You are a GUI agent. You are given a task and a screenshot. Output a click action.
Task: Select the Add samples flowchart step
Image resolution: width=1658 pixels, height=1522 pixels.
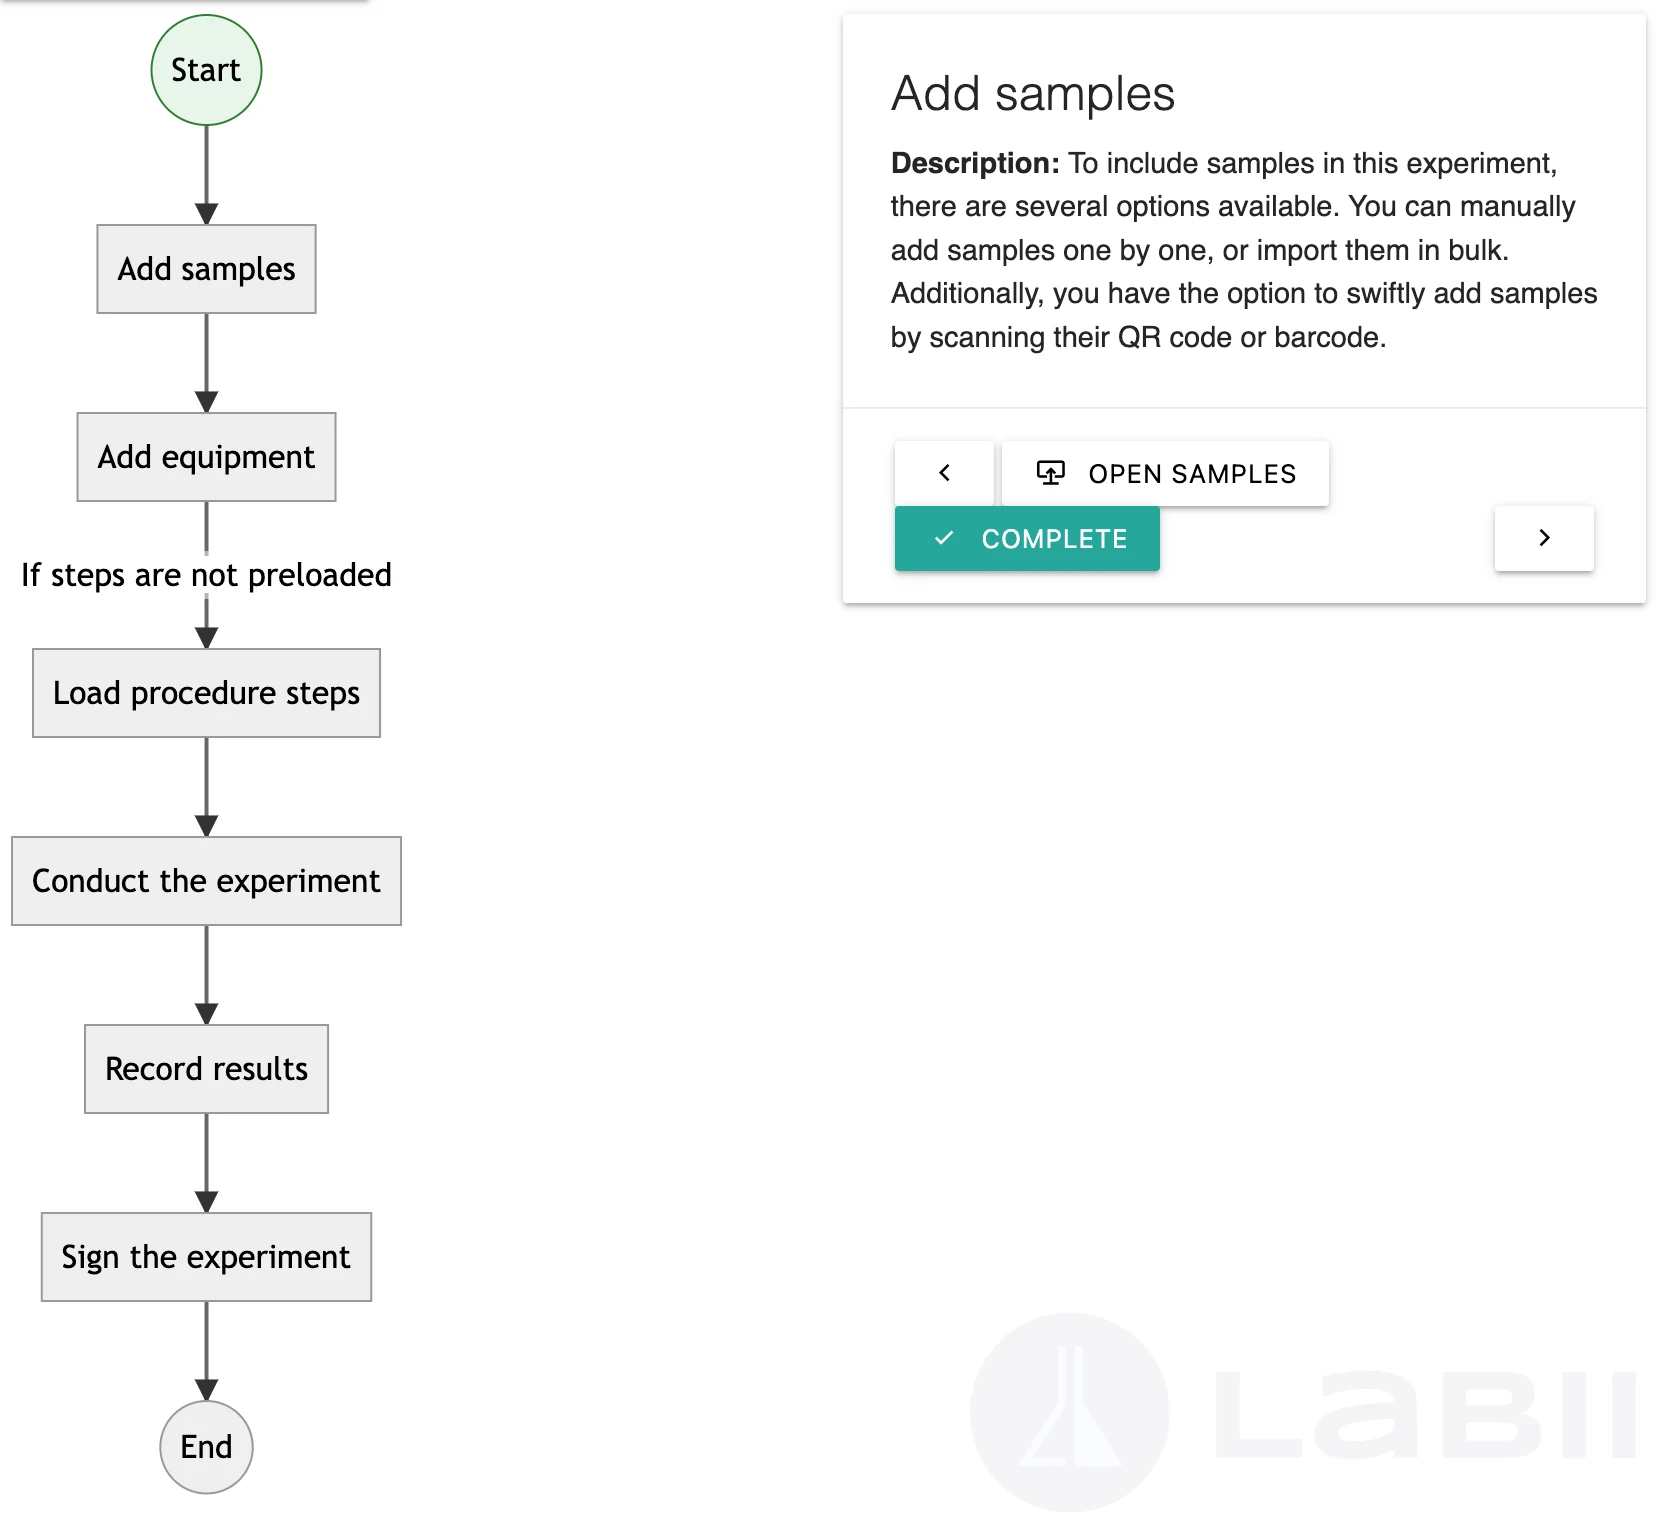205,269
